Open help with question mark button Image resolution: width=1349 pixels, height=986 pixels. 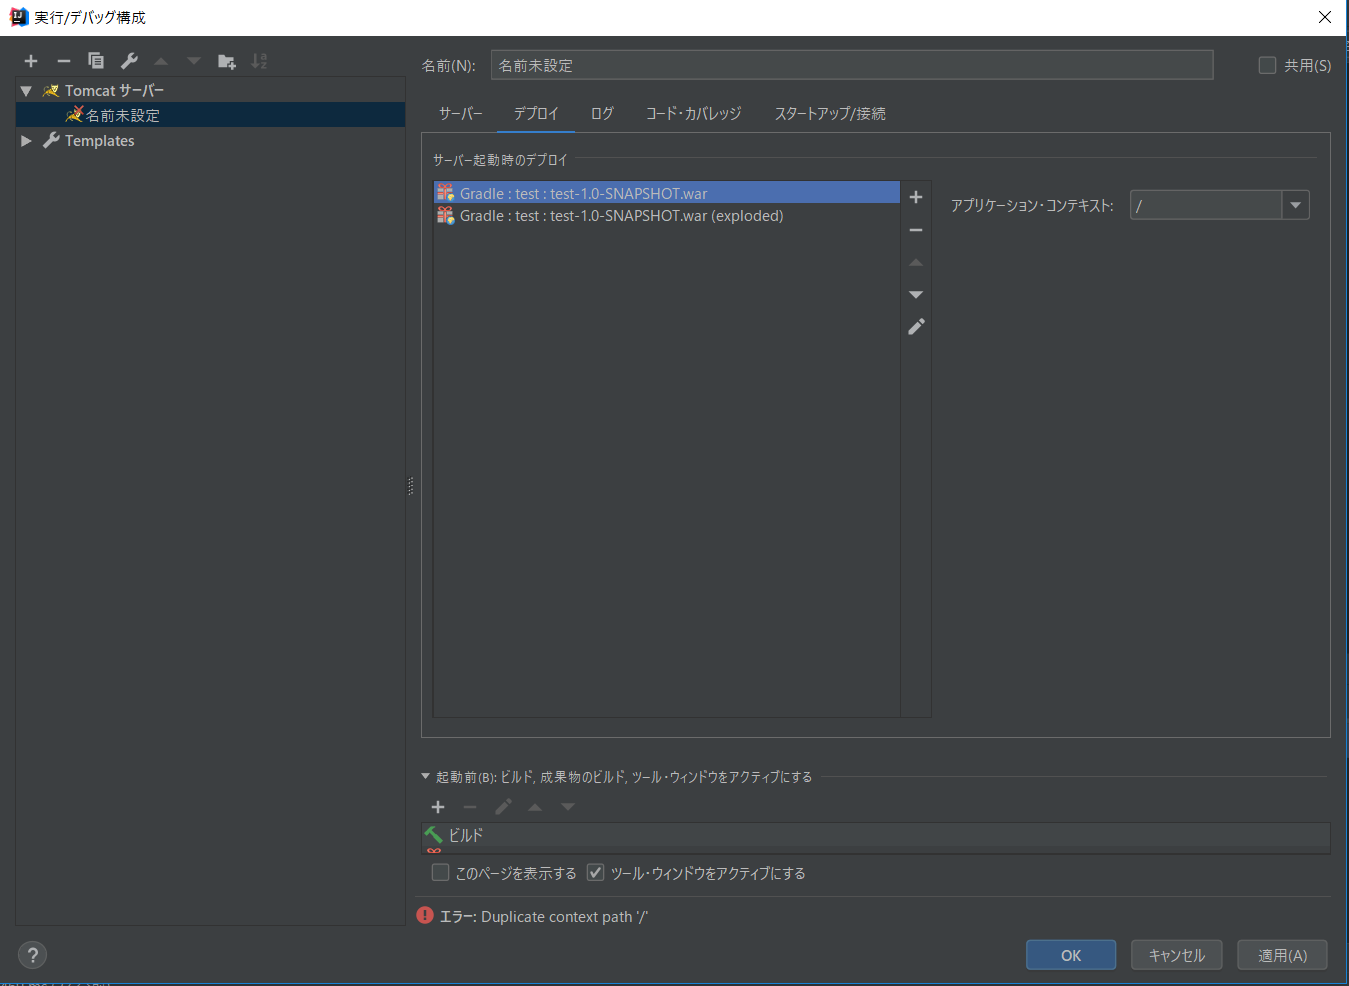coord(32,954)
